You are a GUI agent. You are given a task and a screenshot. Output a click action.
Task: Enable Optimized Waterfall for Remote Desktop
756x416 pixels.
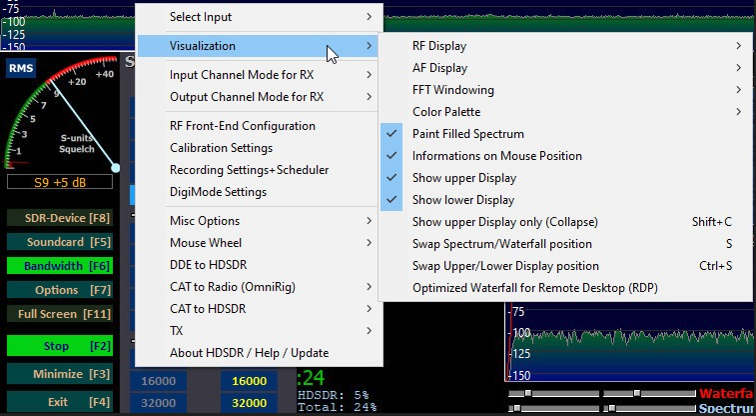click(567, 288)
